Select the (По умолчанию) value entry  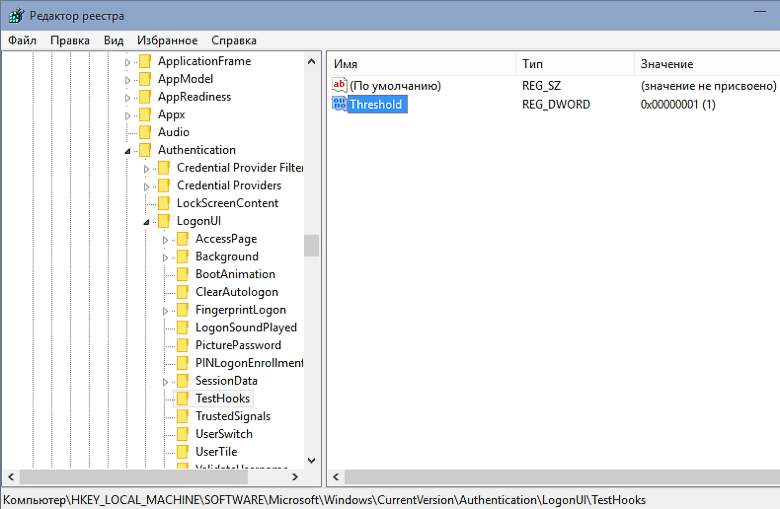[x=395, y=86]
